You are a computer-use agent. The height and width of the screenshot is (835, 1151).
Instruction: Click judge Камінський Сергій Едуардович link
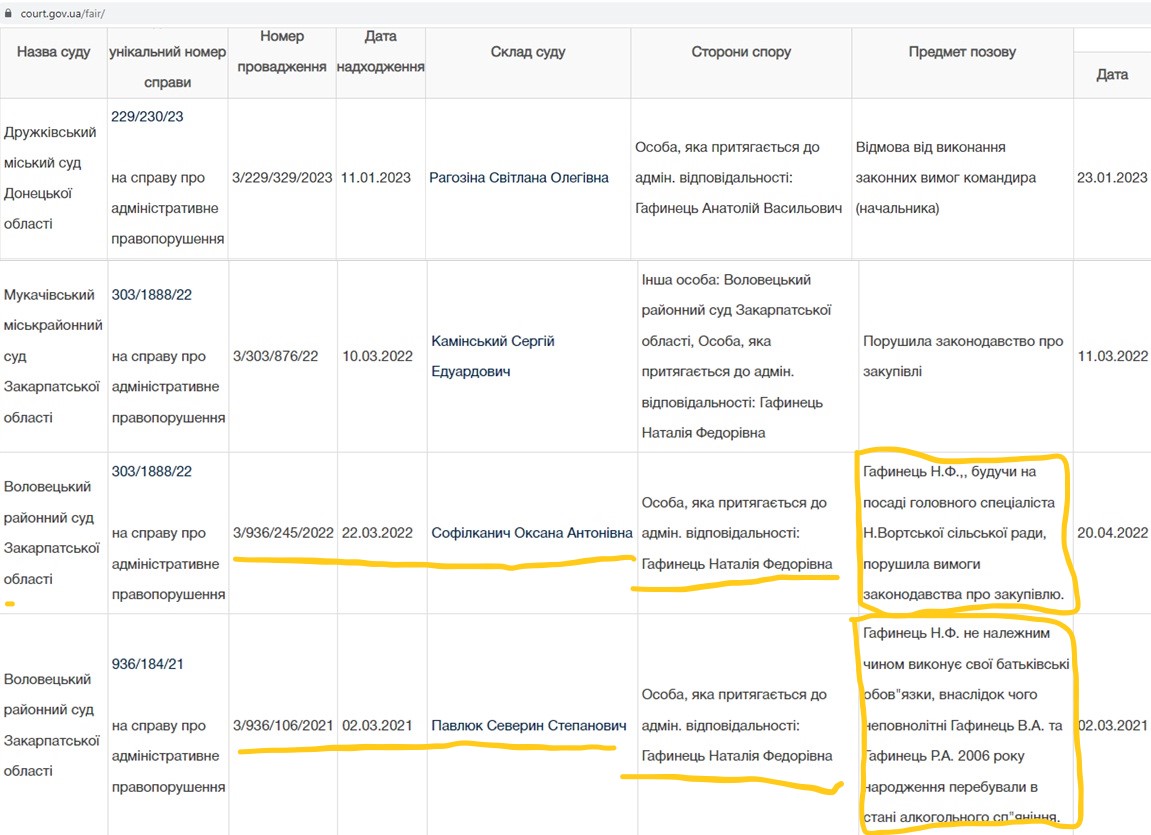[x=493, y=356]
